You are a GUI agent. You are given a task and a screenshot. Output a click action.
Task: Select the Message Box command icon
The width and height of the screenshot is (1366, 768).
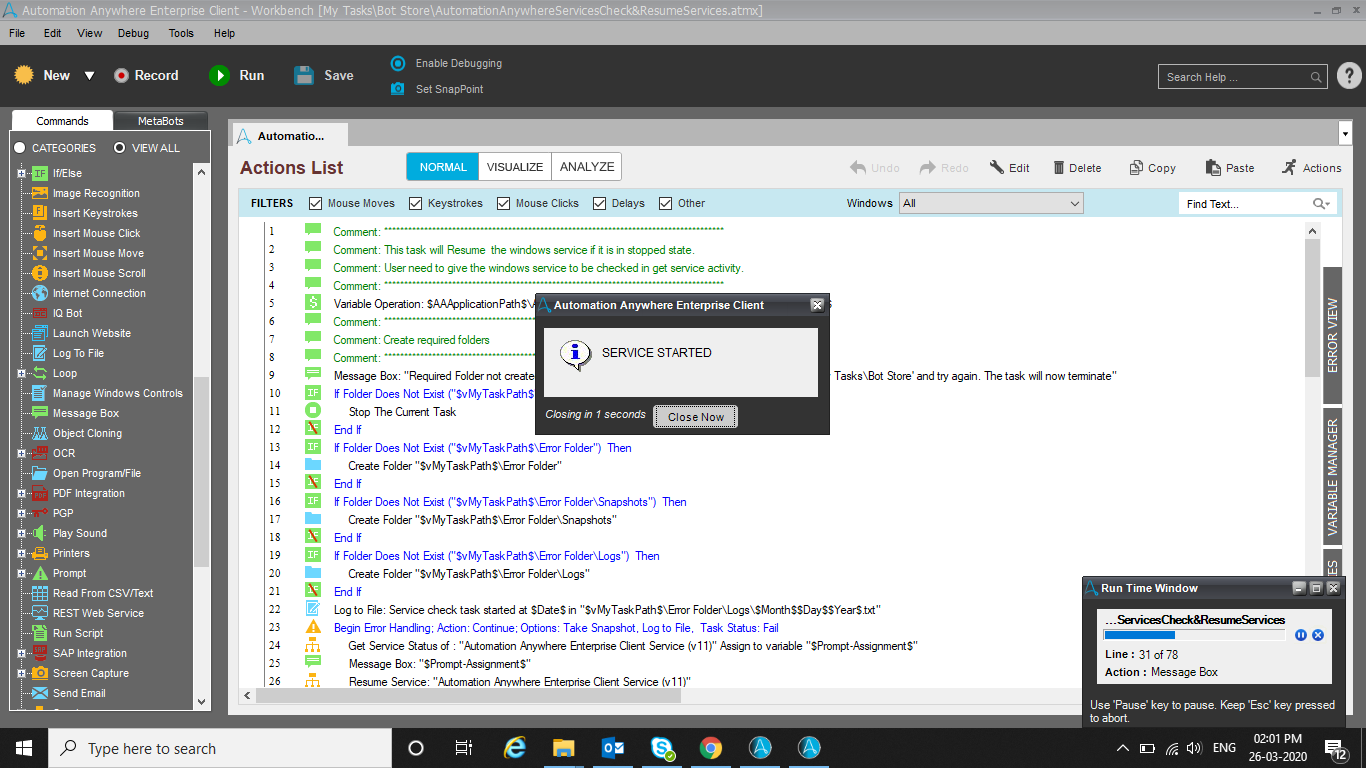[x=40, y=413]
